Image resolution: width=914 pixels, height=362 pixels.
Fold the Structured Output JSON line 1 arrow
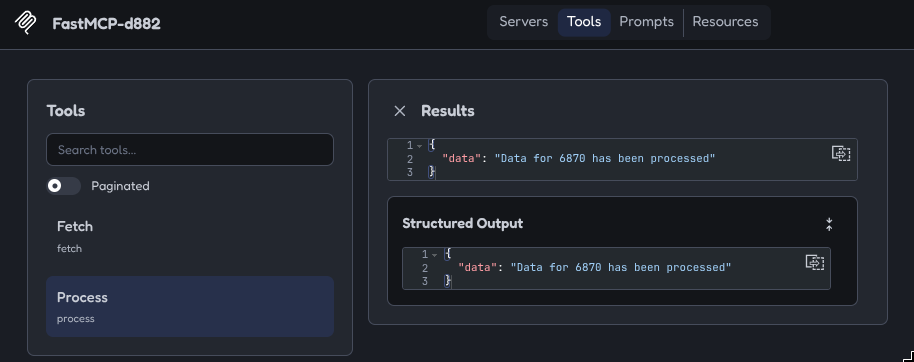434,255
